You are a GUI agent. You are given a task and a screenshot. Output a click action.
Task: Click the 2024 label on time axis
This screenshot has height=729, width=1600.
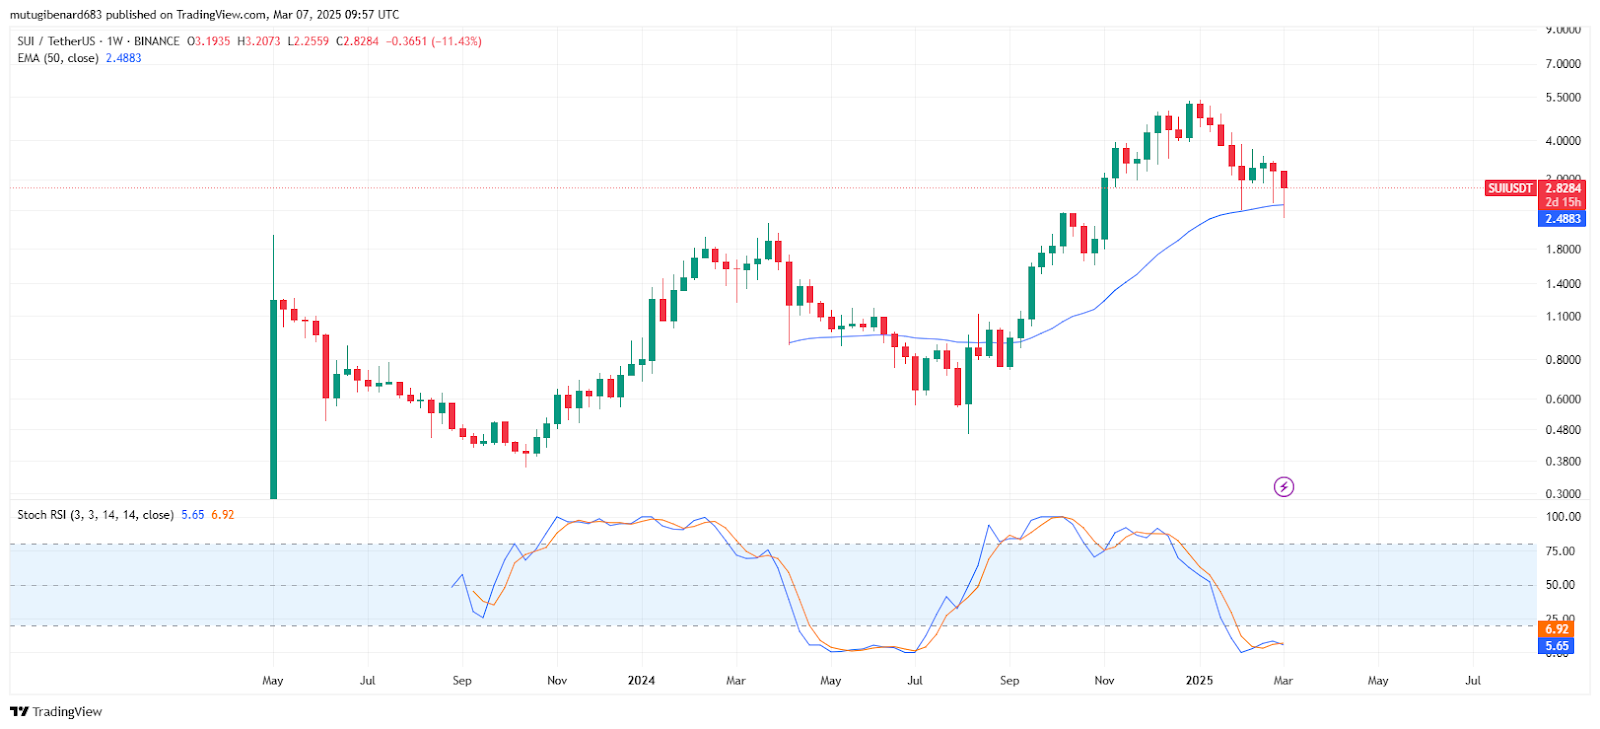point(641,680)
